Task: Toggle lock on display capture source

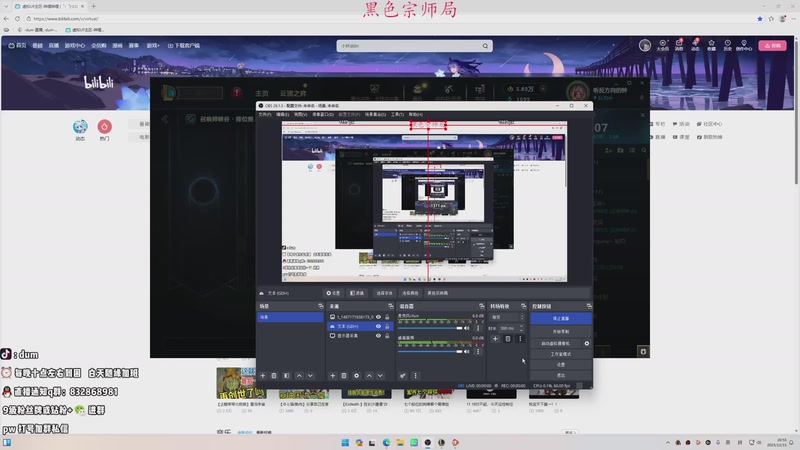Action: click(387, 336)
